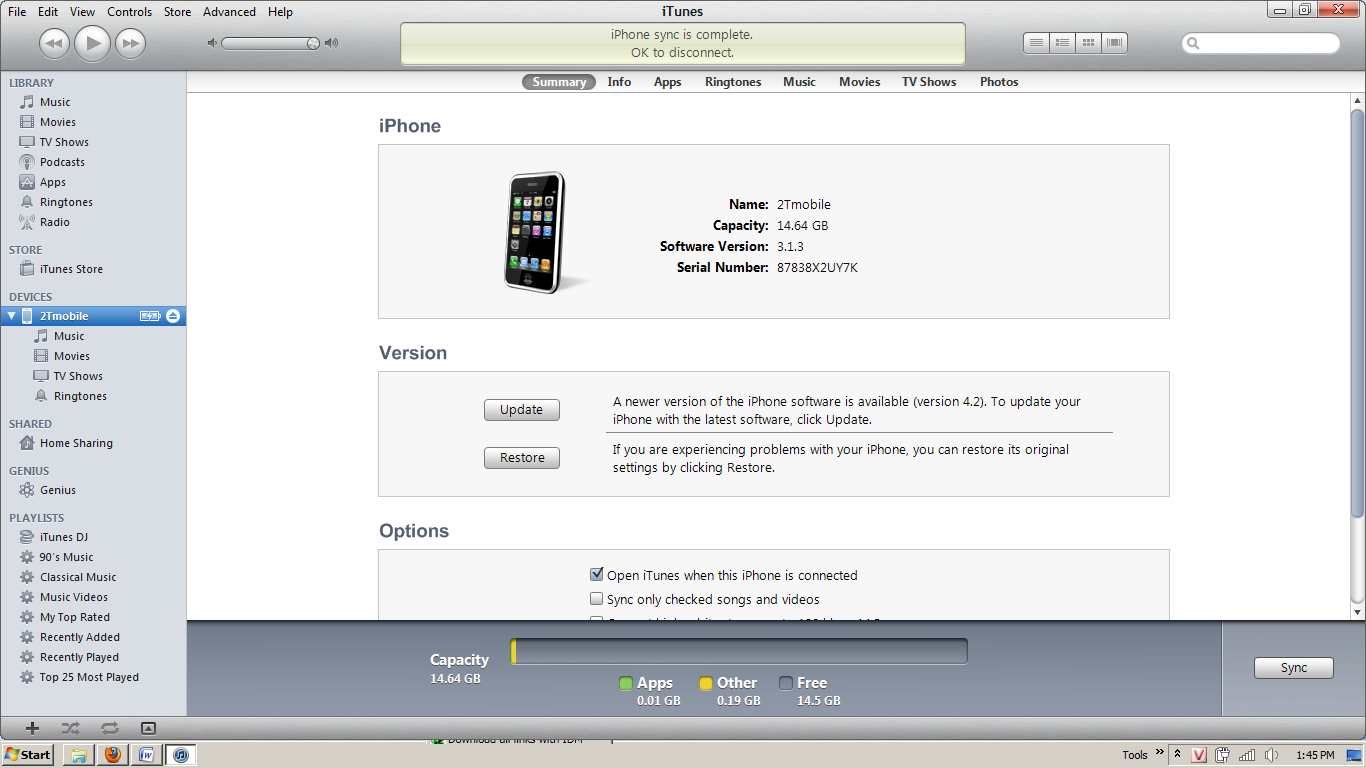Switch to grid view icon

tap(1088, 43)
